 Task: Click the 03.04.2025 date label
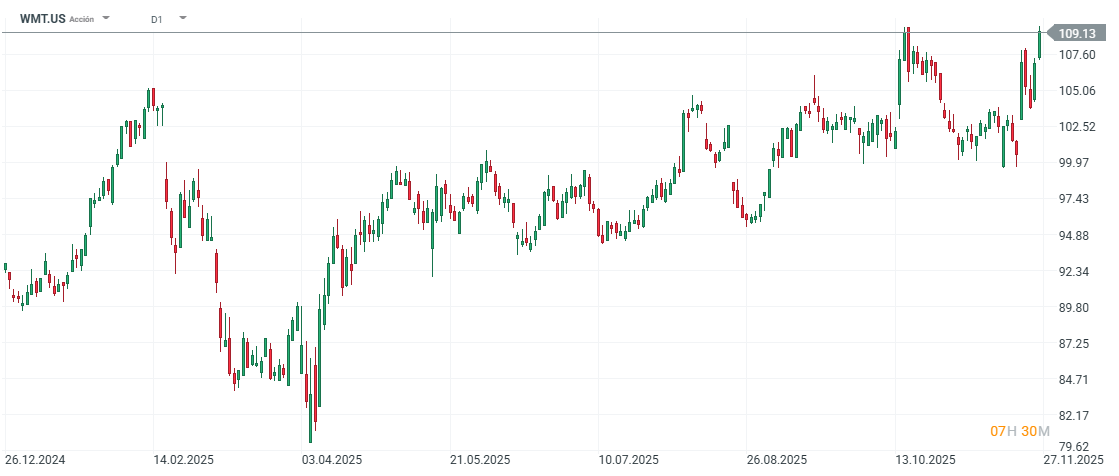tap(332, 461)
